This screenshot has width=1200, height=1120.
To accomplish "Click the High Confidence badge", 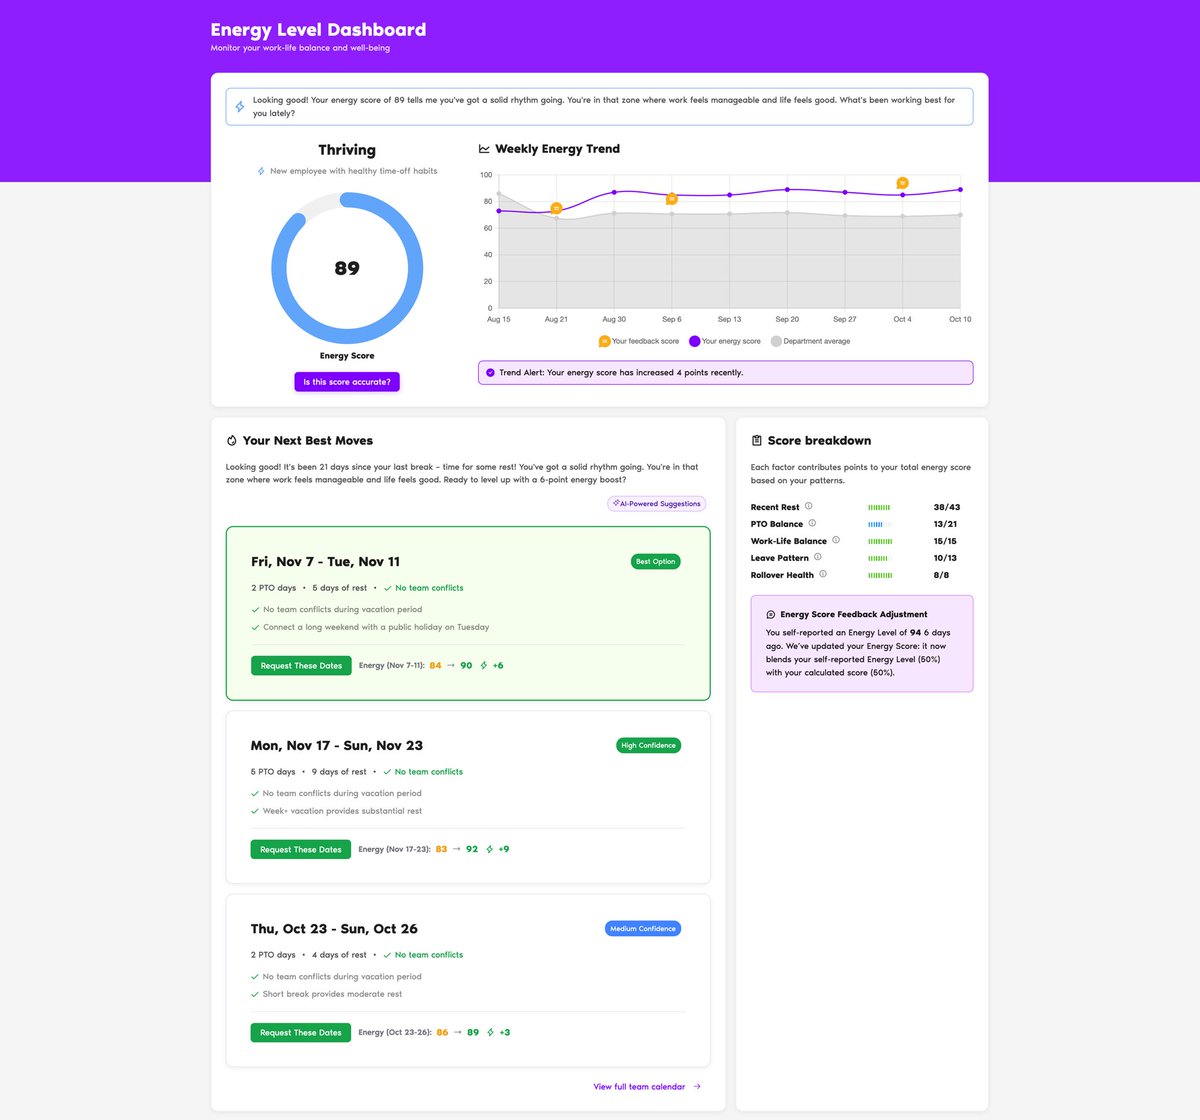I will tap(648, 745).
